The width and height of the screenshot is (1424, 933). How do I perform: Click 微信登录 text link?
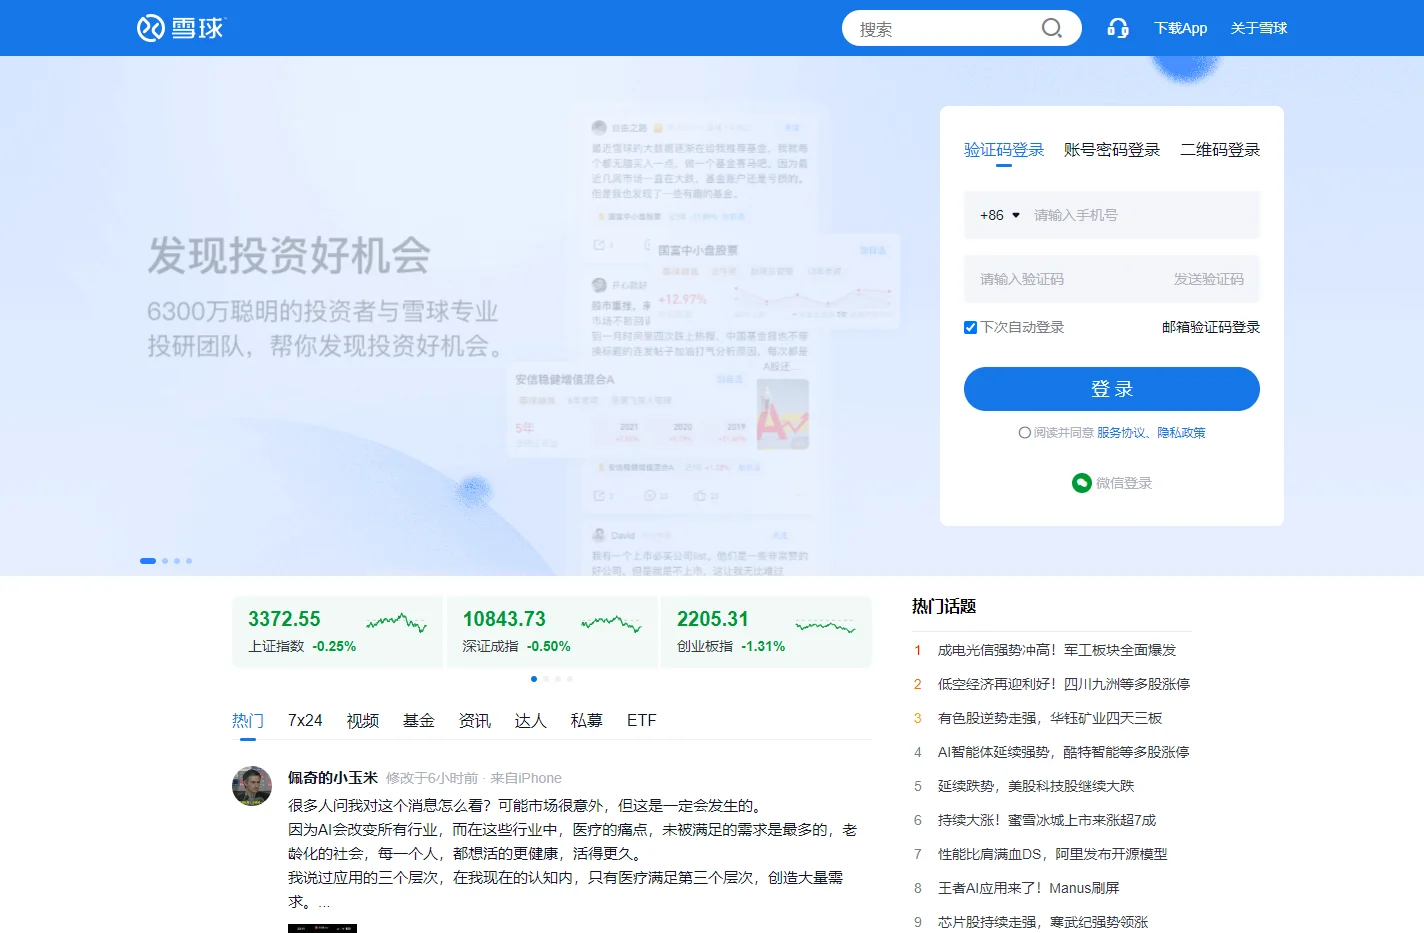pos(1124,483)
